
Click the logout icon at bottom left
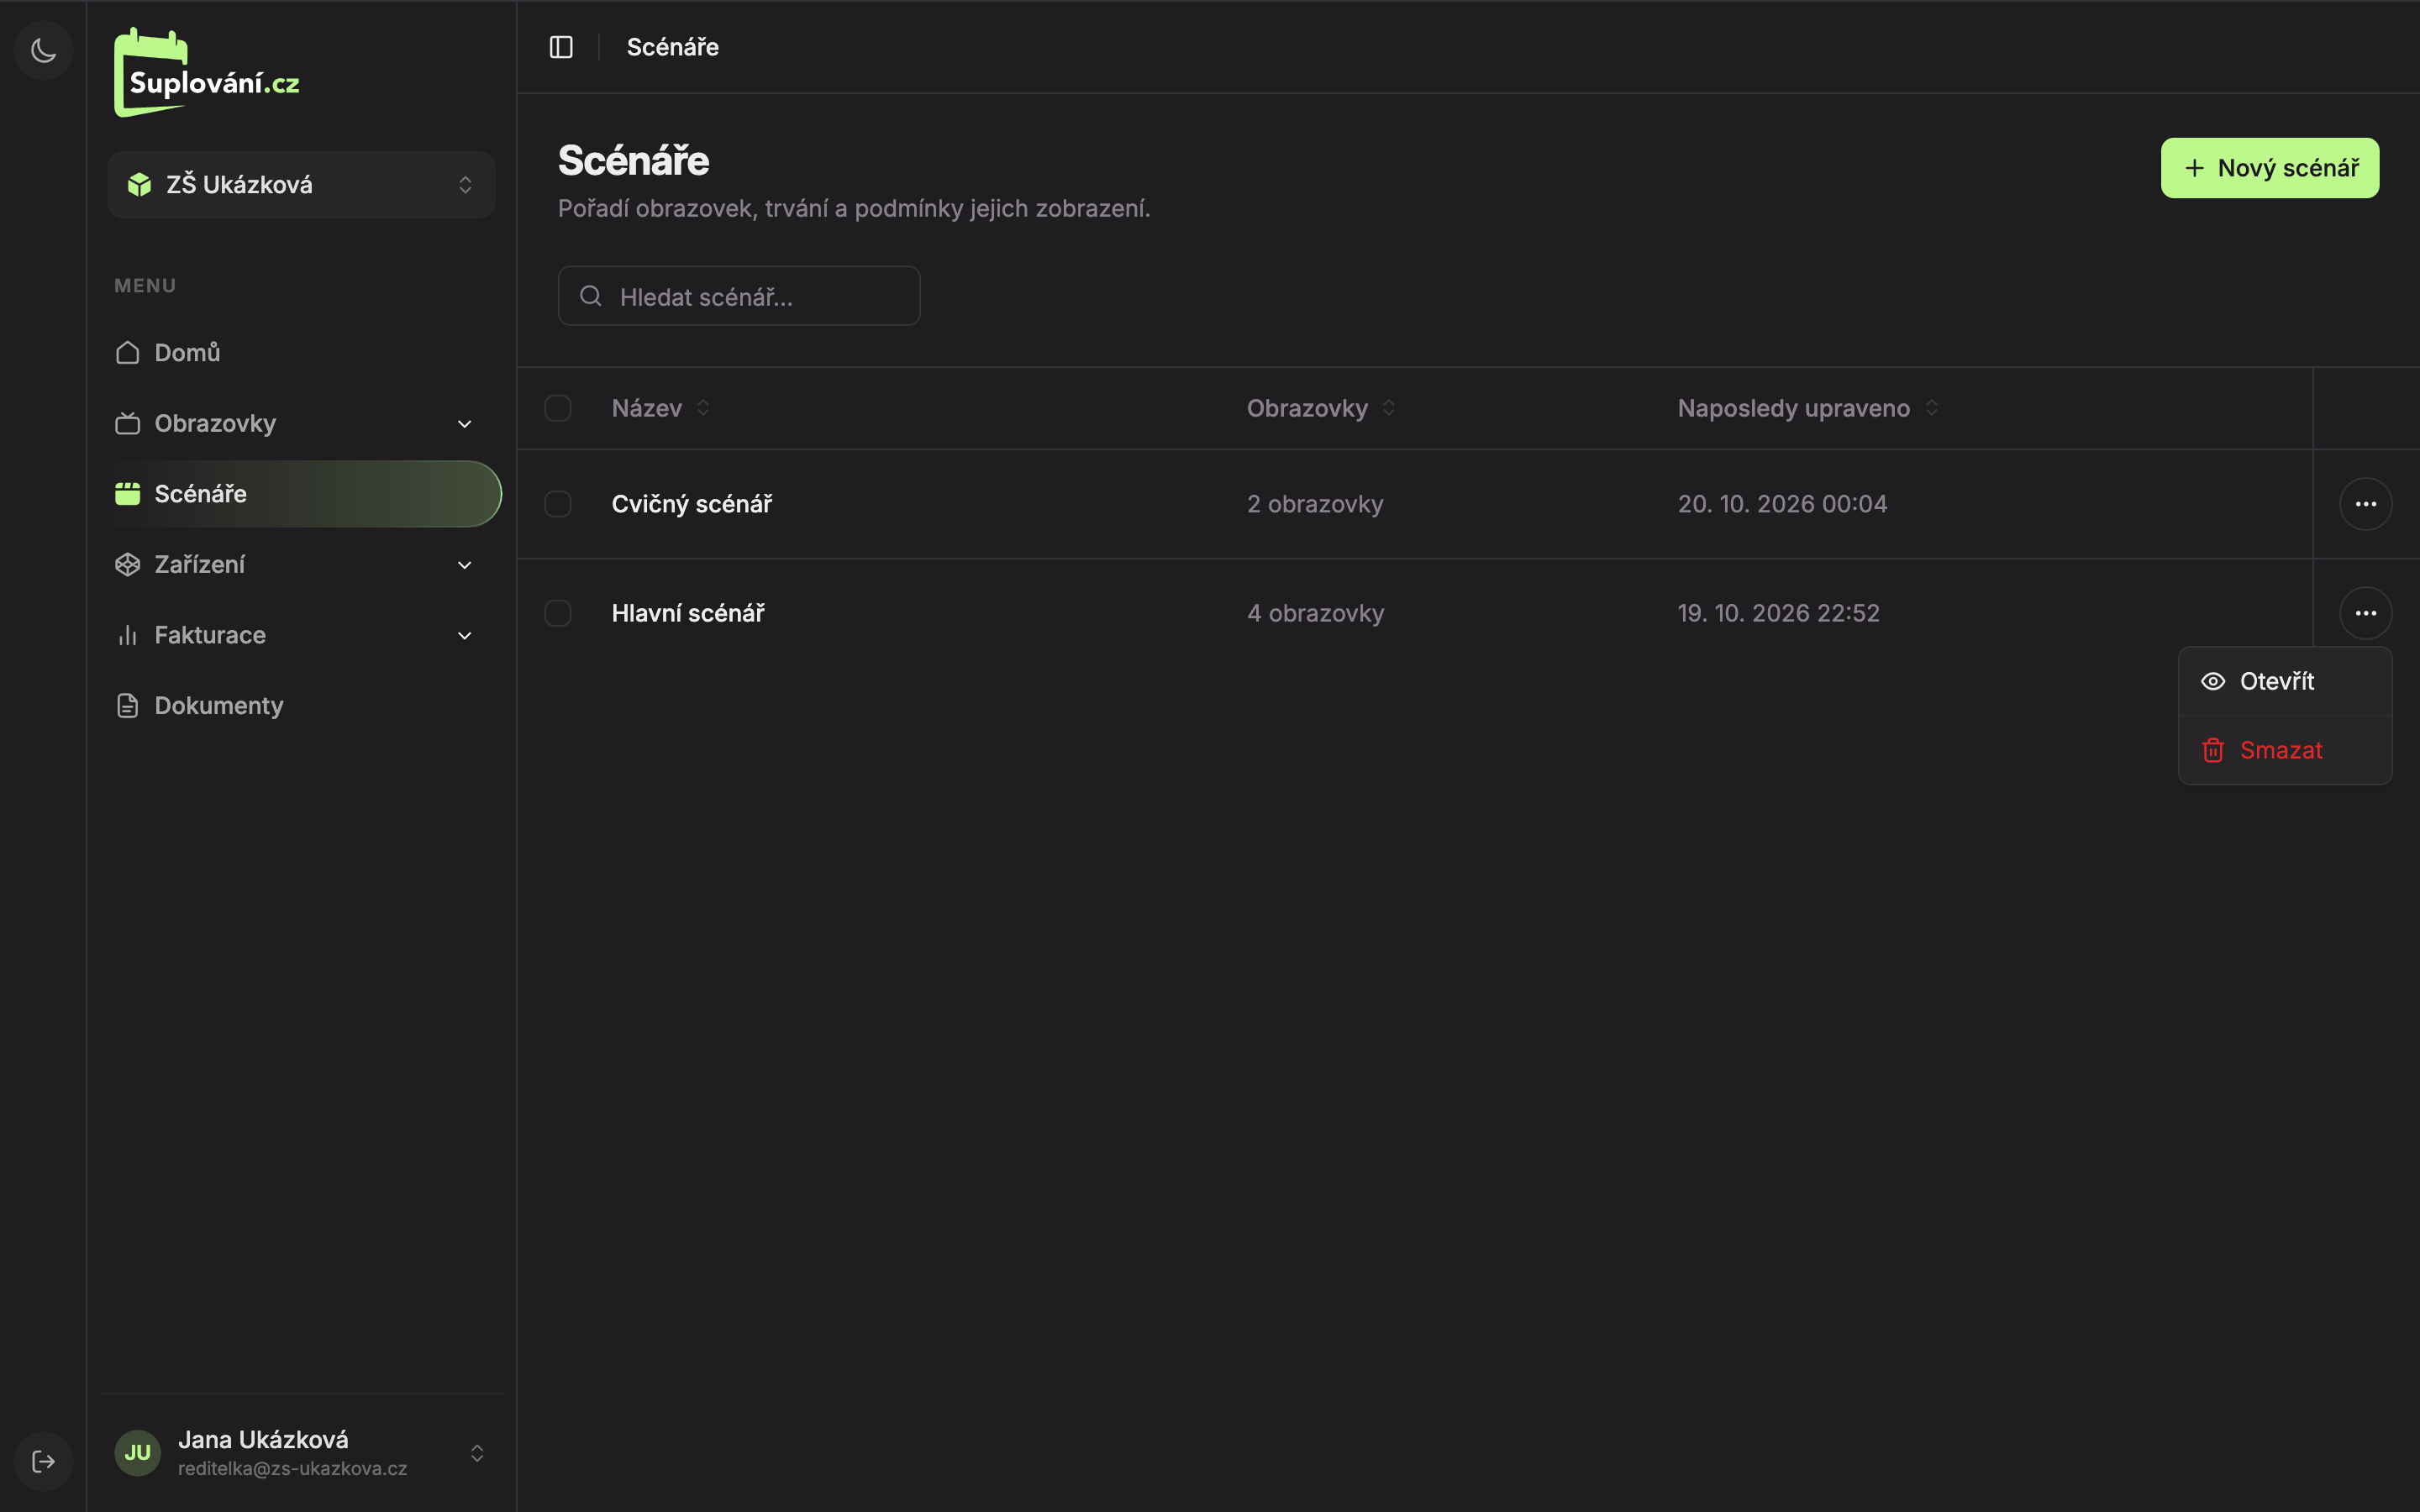point(43,1461)
